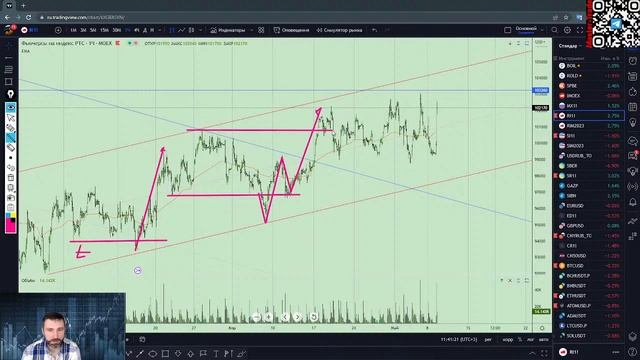Select the pink highlighted line drawing tool

pyautogui.click(x=11, y=138)
